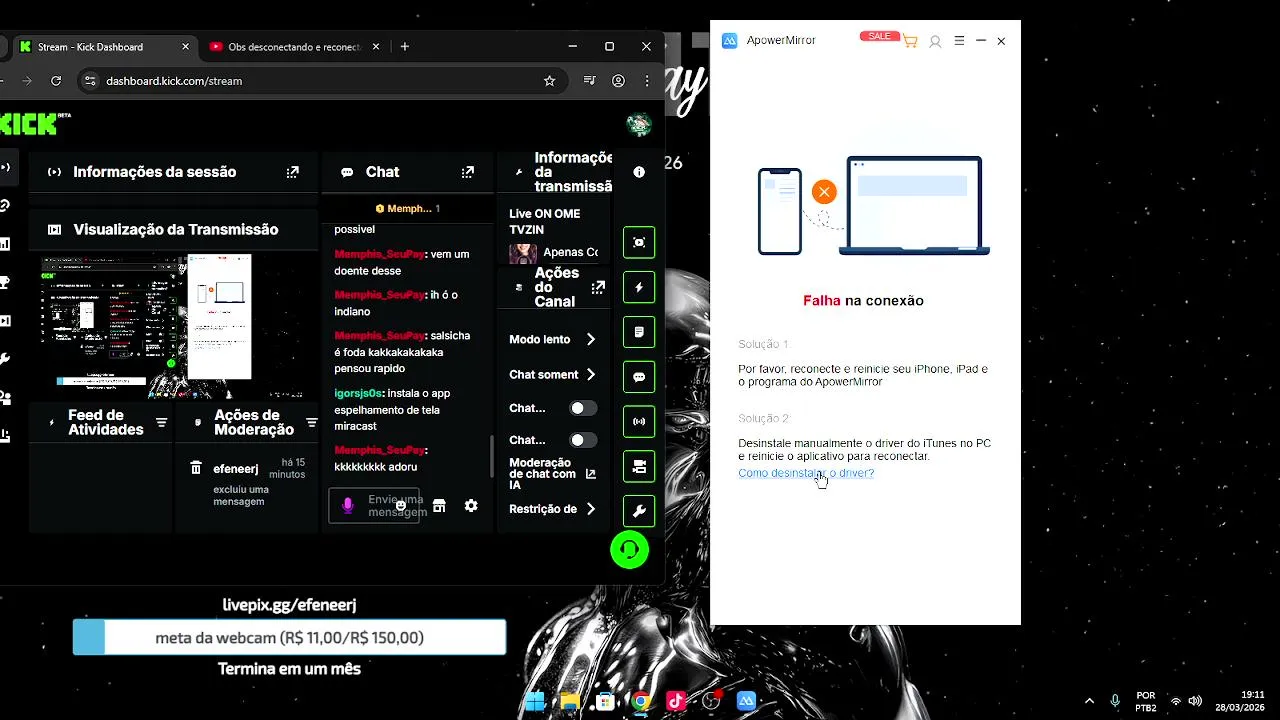Viewport: 1280px width, 720px height.
Task: Click the green-bordered wrench button in Kick's right sidebar
Action: 639,511
